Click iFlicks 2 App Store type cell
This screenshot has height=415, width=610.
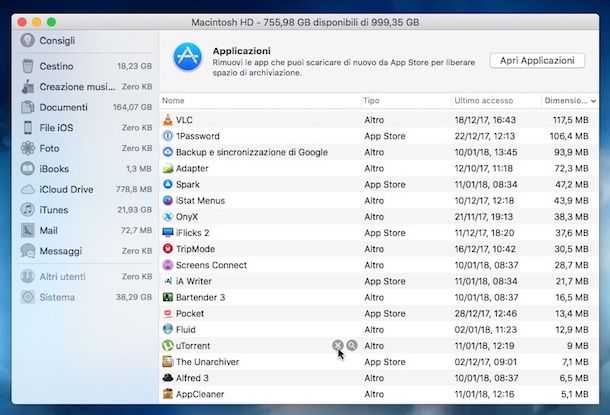pyautogui.click(x=385, y=233)
